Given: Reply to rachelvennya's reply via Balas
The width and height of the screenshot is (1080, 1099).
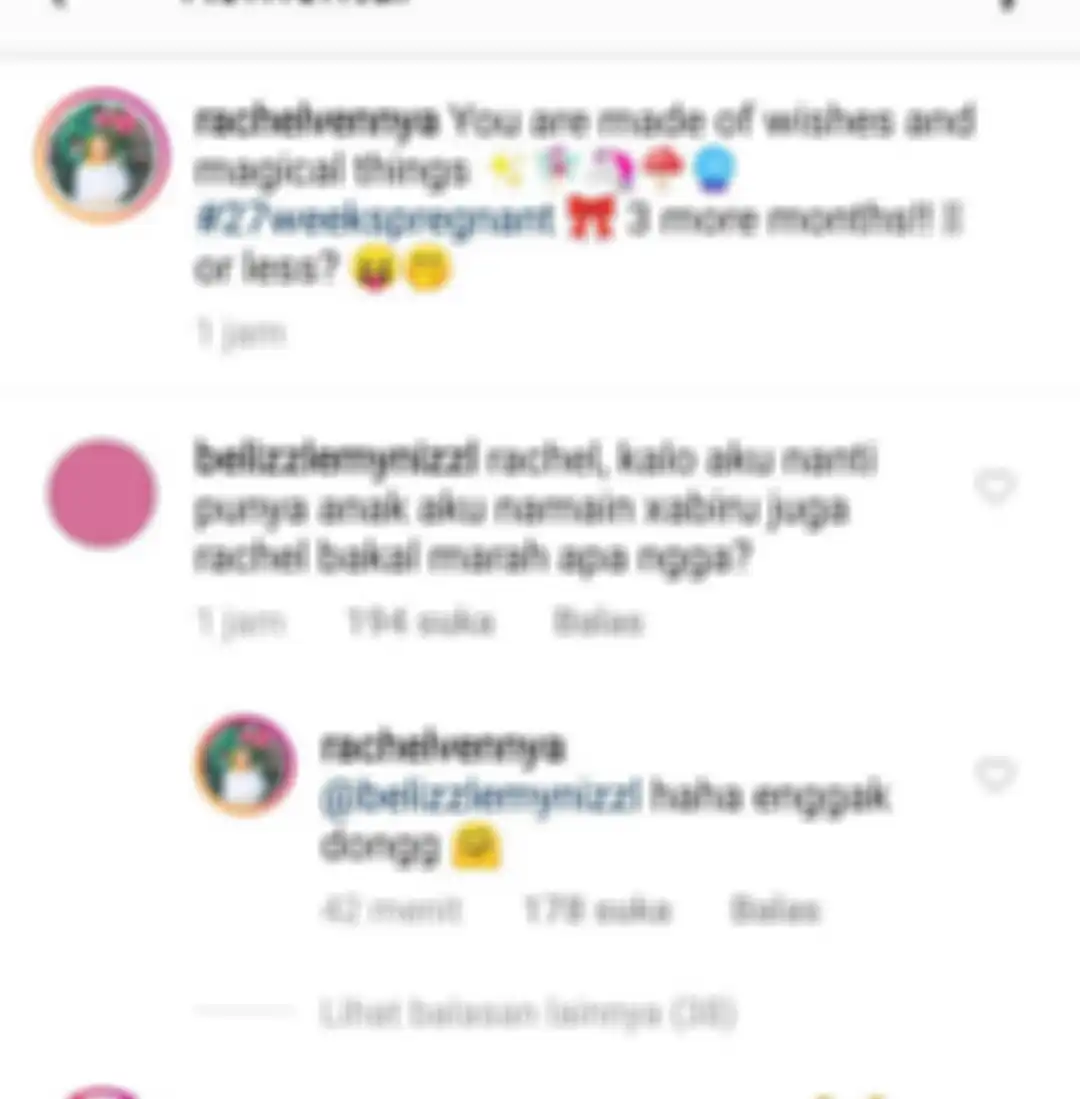Looking at the screenshot, I should [775, 910].
